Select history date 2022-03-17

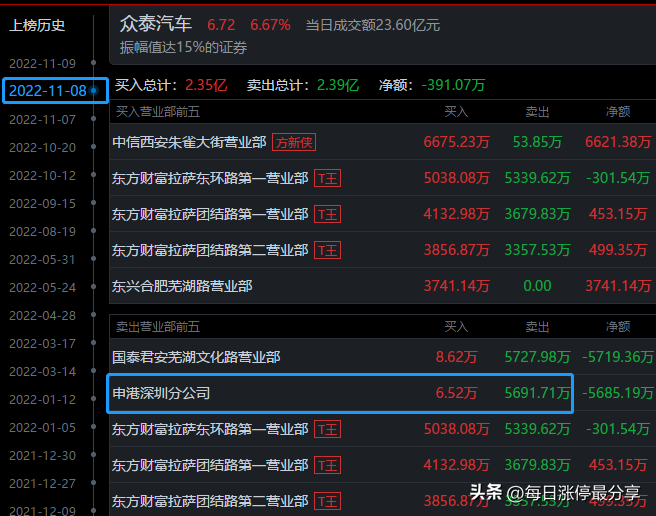coord(42,344)
